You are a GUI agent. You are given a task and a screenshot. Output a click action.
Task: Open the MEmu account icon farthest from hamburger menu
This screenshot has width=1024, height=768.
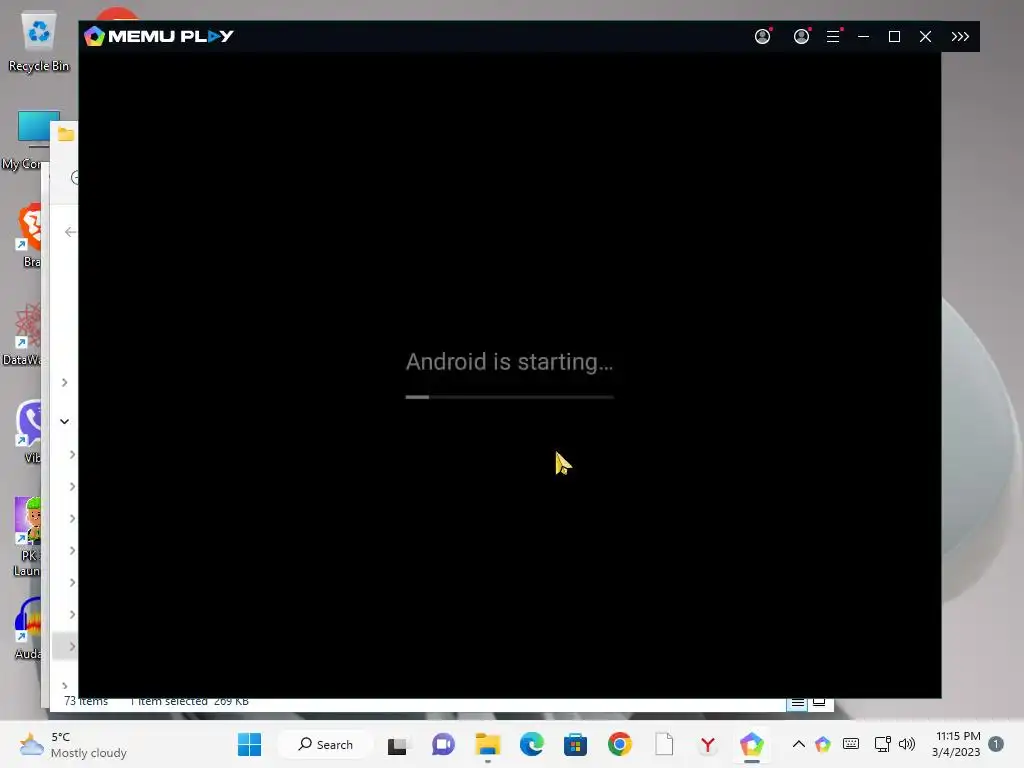point(763,36)
